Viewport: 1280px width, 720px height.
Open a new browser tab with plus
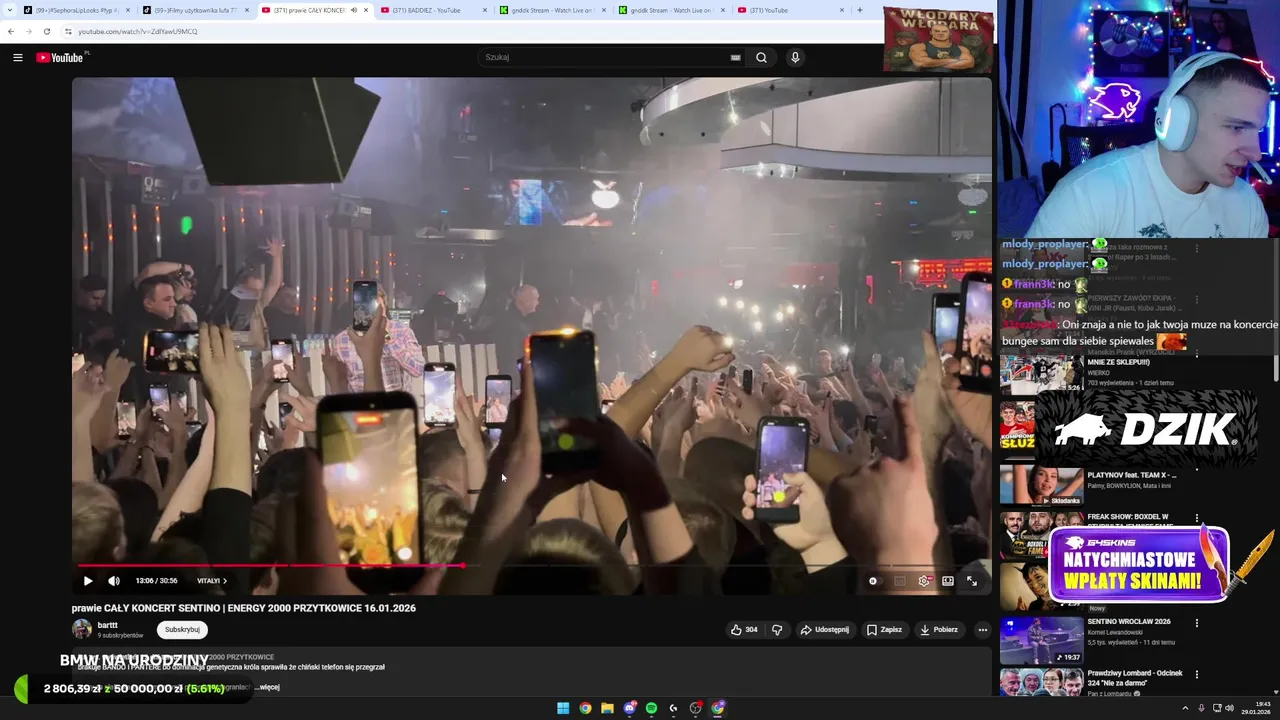click(x=860, y=10)
